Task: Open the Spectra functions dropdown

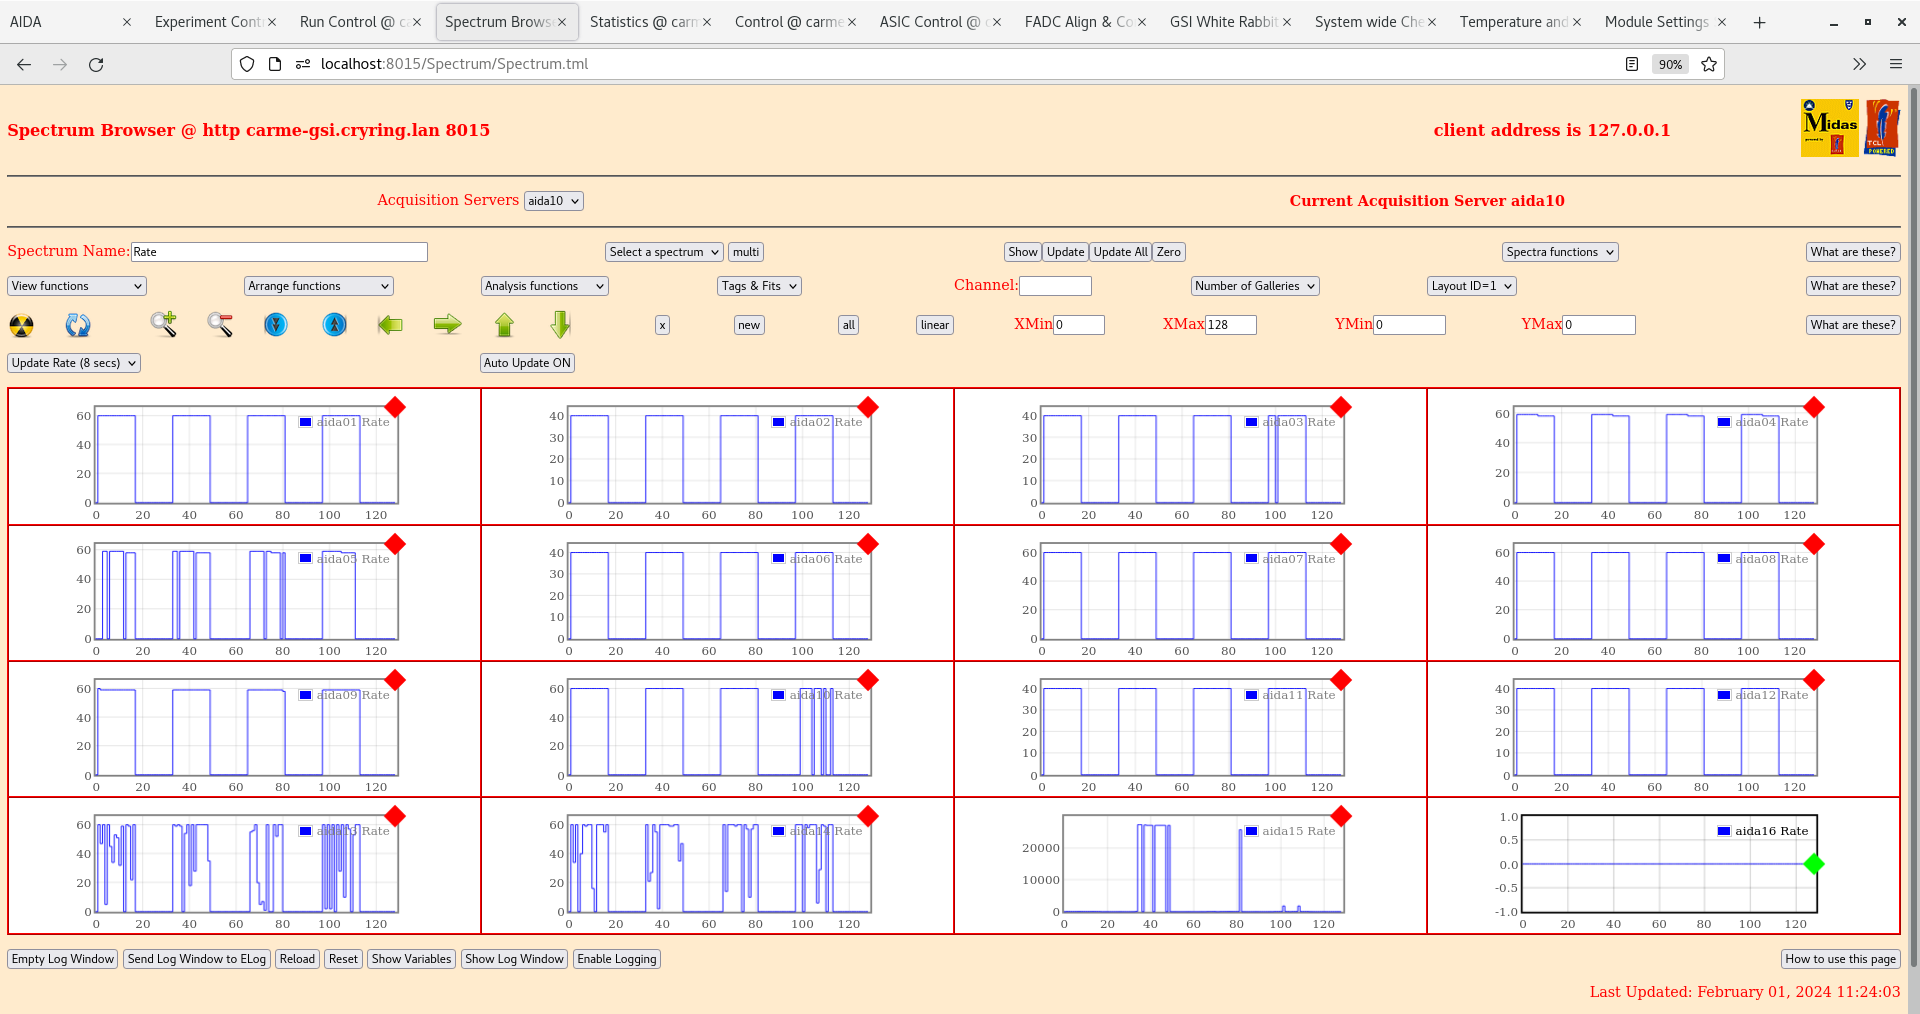Action: 1559,252
